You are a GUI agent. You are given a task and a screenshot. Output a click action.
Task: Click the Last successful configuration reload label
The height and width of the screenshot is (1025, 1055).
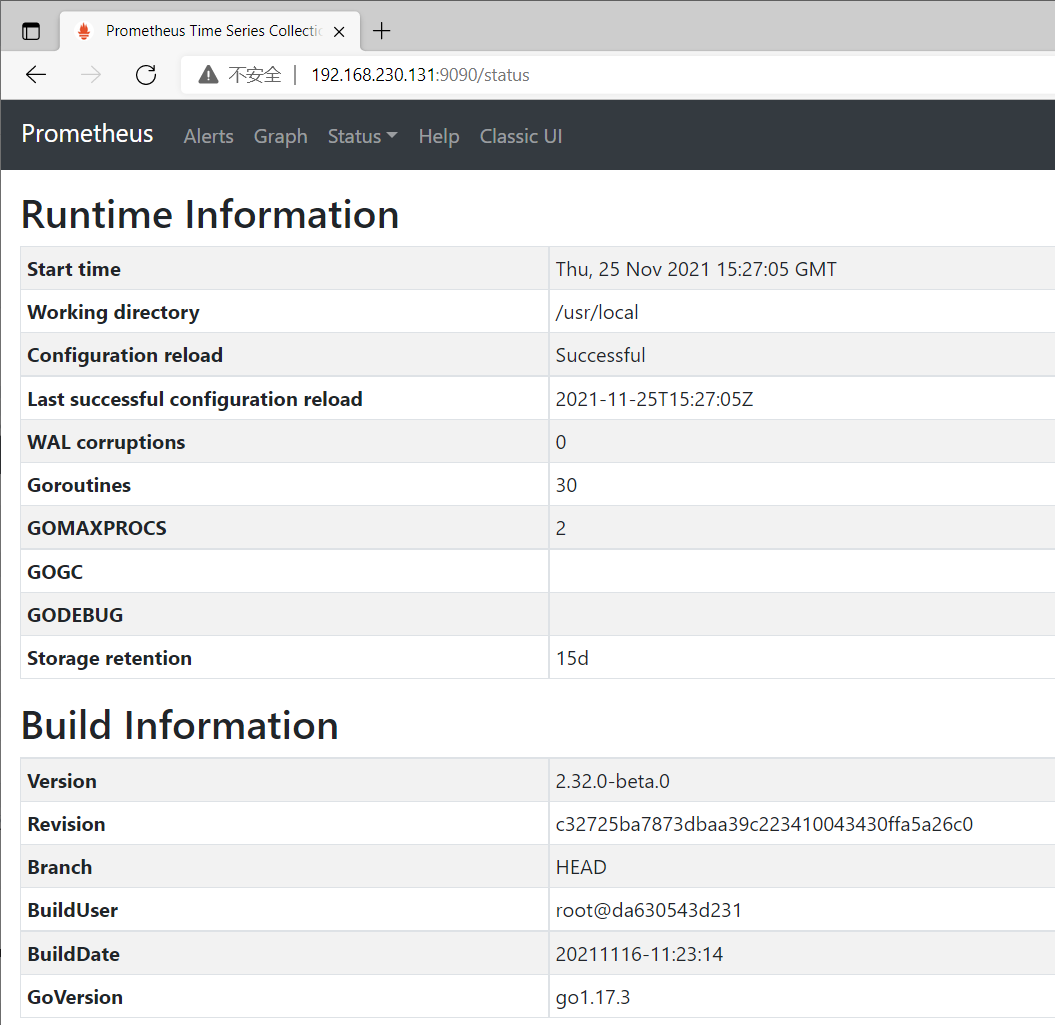195,399
